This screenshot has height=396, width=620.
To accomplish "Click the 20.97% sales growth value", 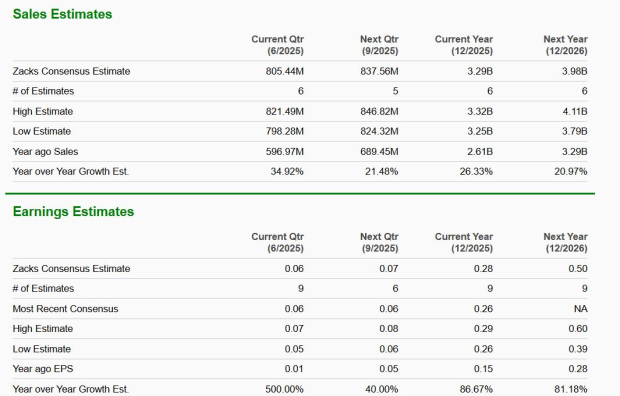I will [x=571, y=172].
